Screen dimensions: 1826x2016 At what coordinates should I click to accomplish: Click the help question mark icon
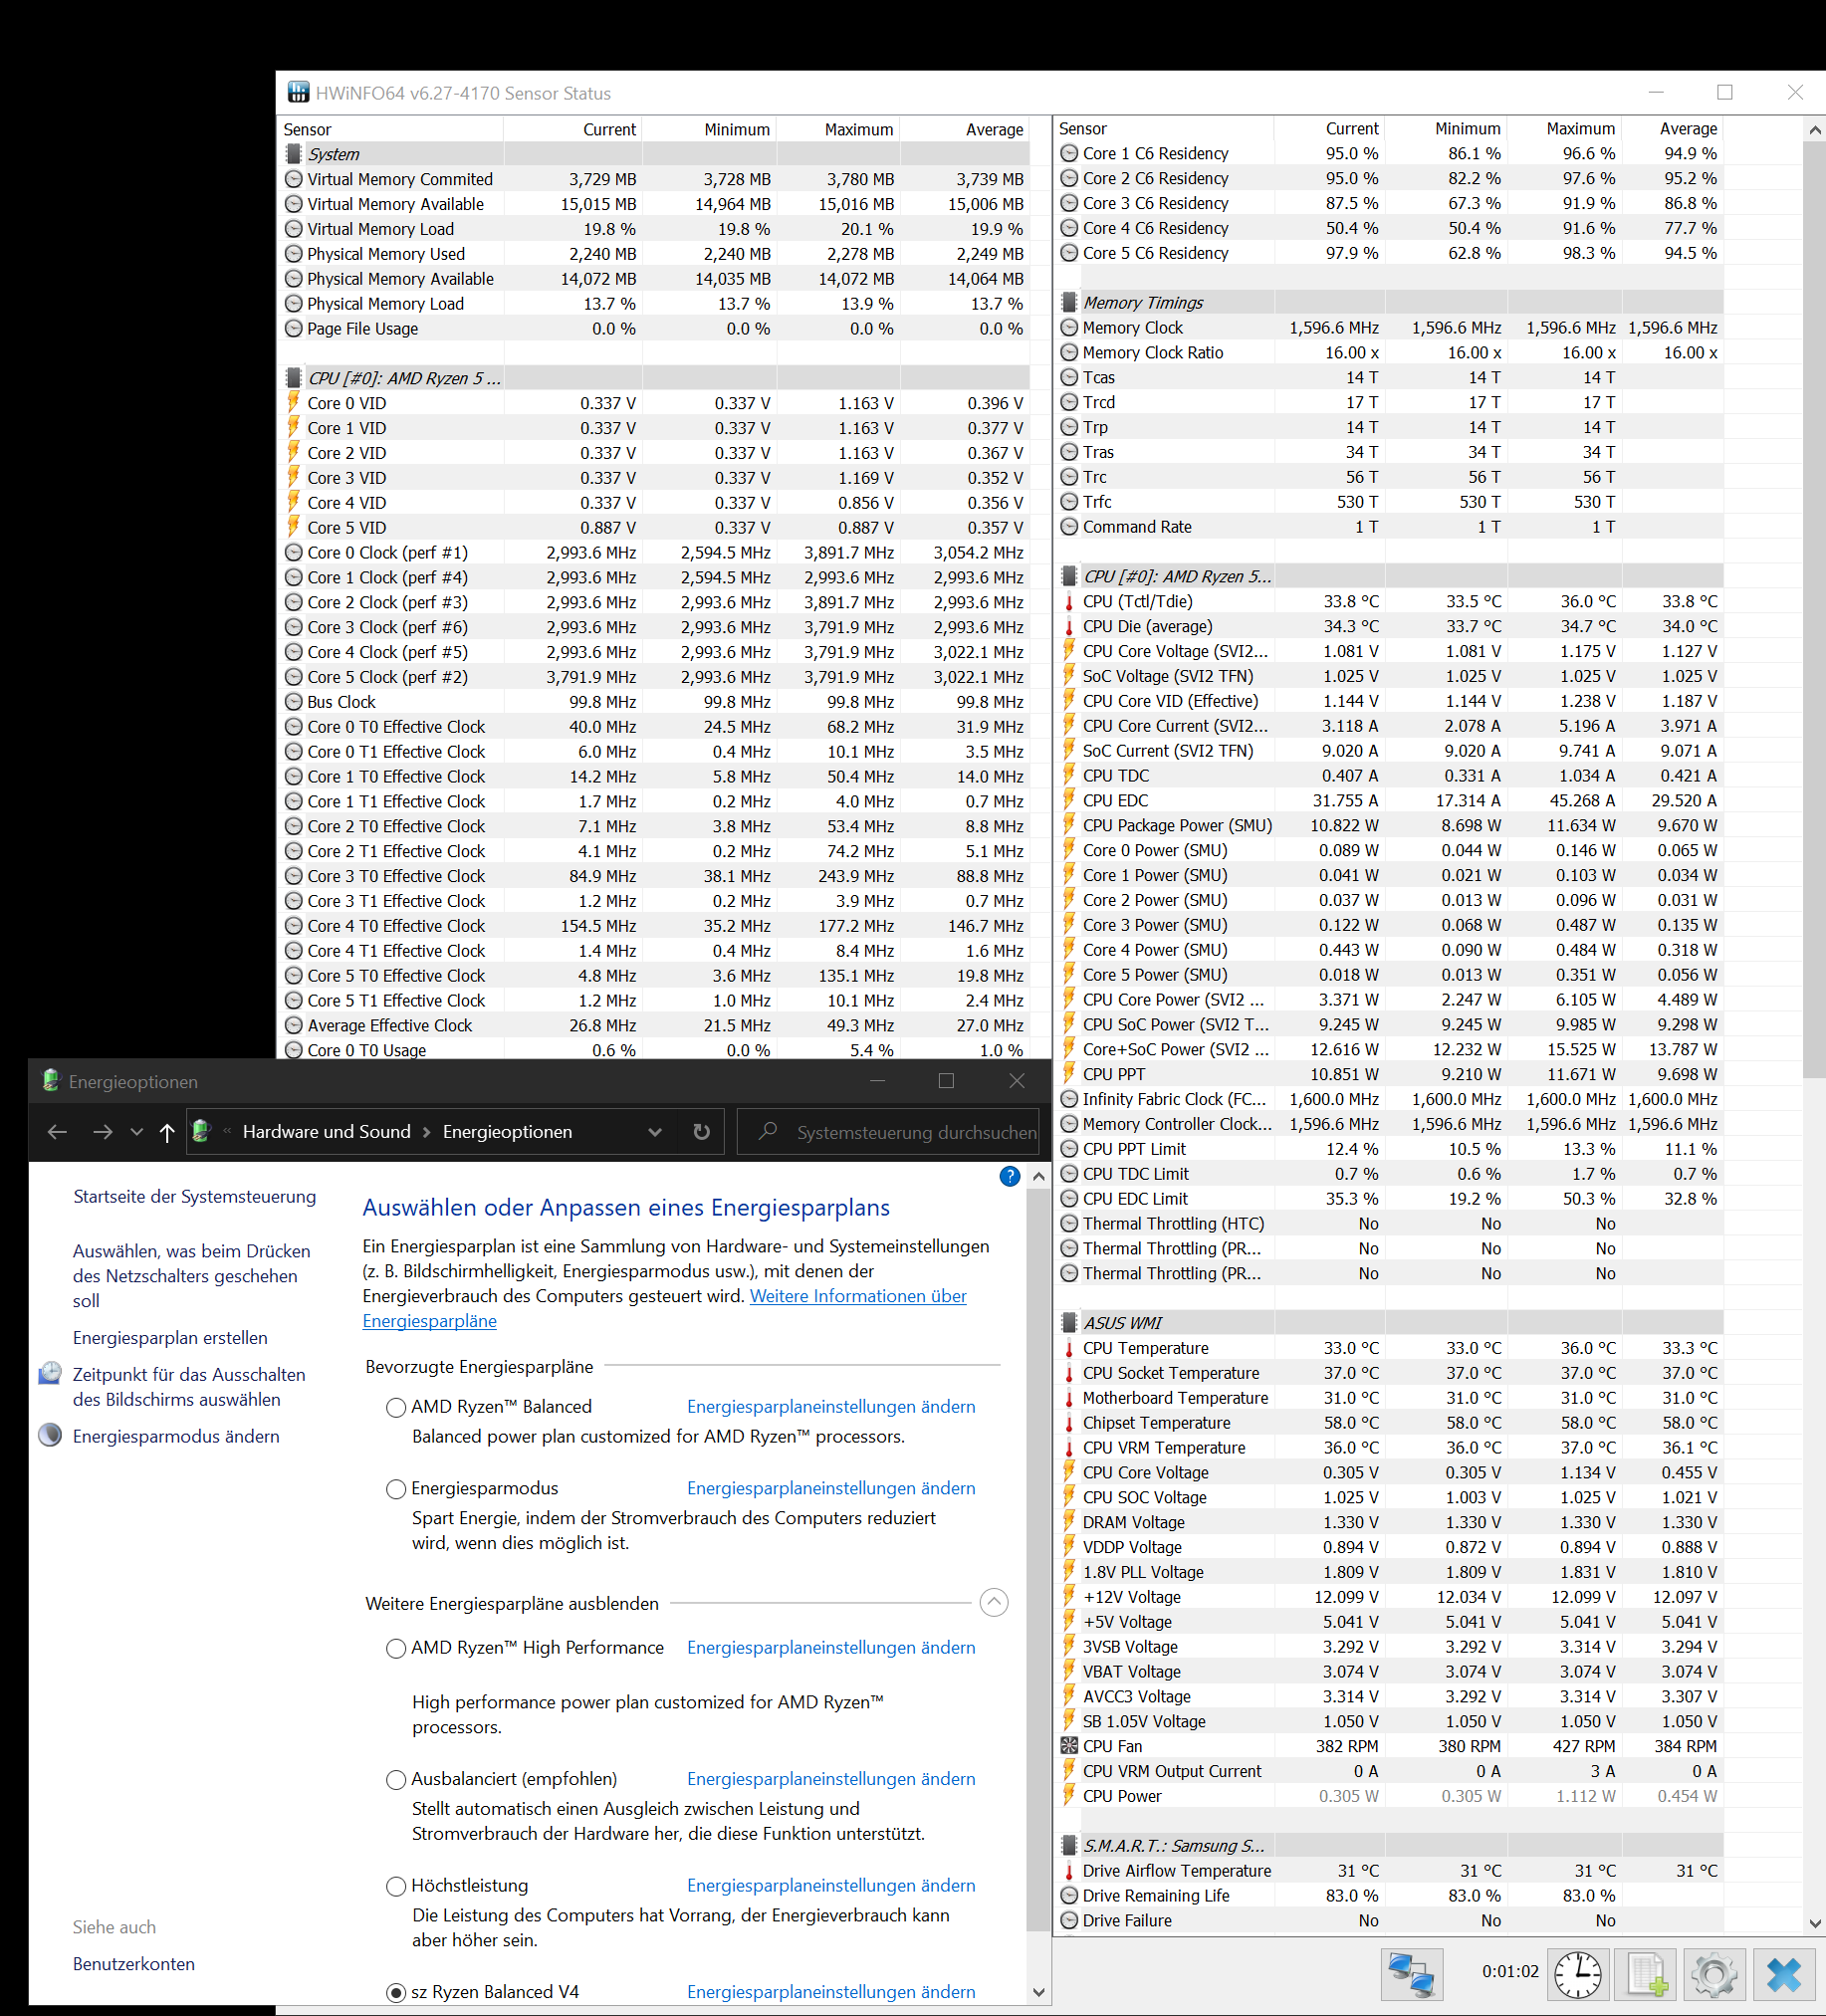(x=1009, y=1176)
